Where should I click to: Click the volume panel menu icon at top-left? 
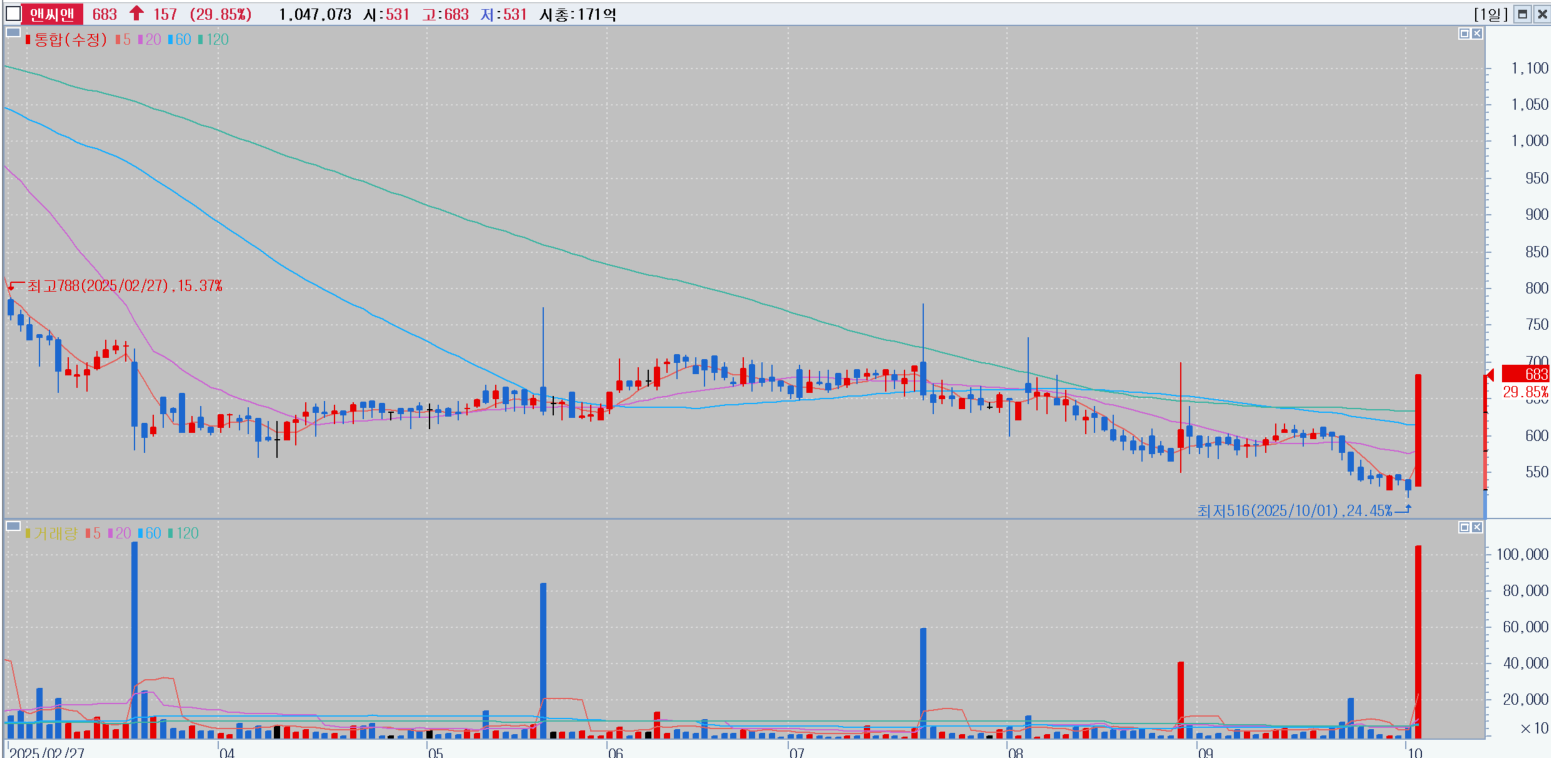[12, 526]
